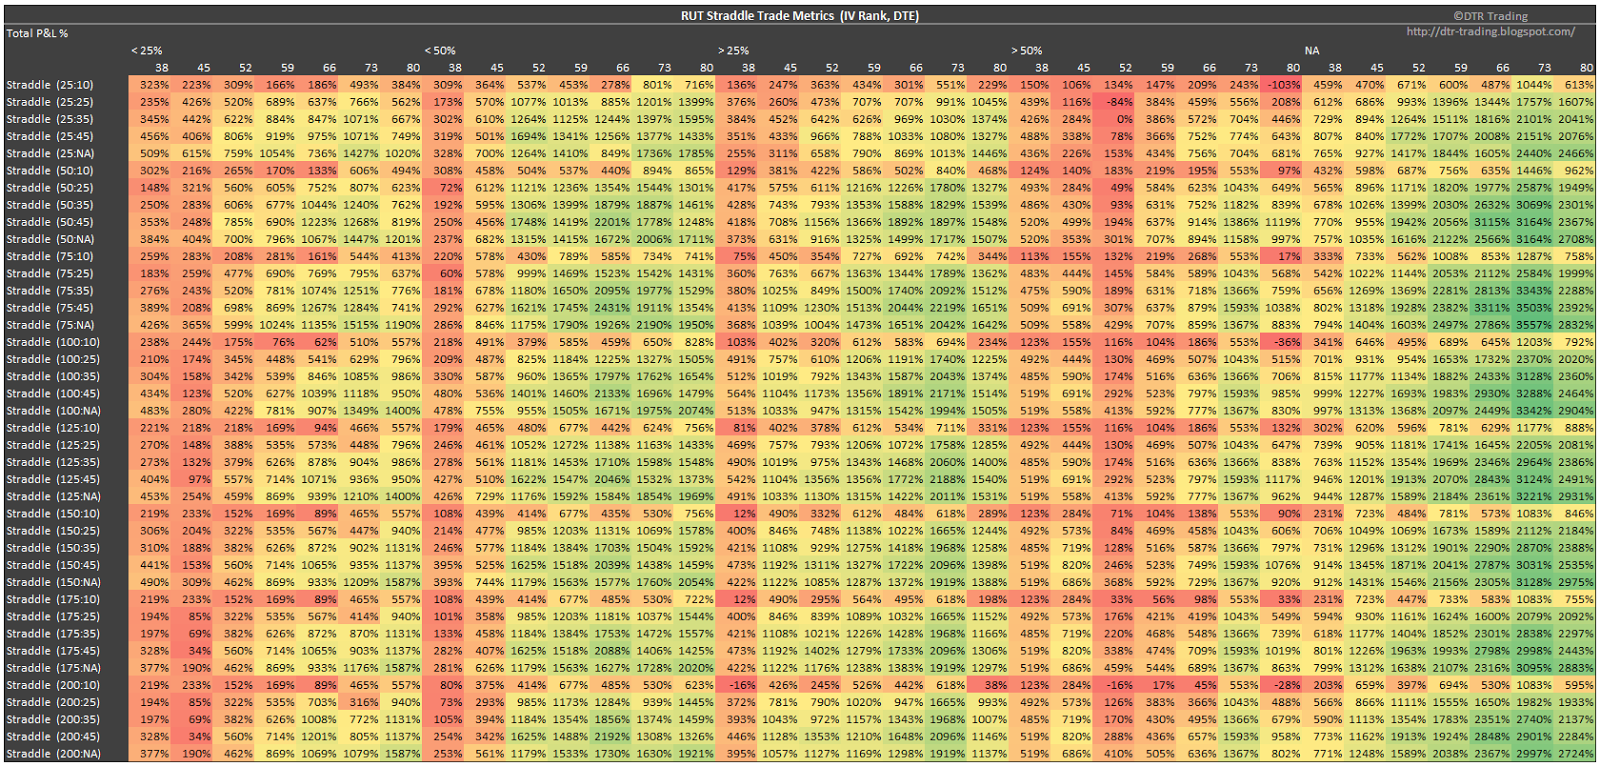Select the Straddle (50:NA) row label
Viewport: 1600px width, 767px height.
pyautogui.click(x=50, y=239)
